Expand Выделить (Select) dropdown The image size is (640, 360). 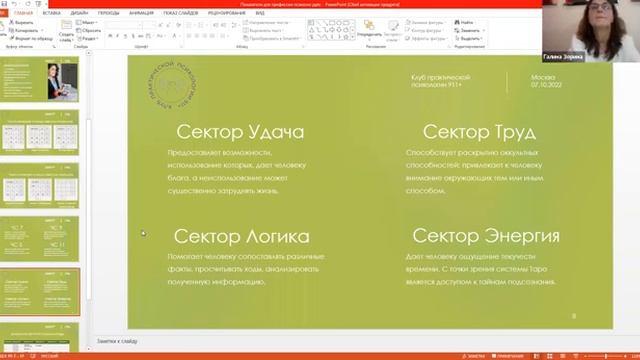tap(469, 38)
